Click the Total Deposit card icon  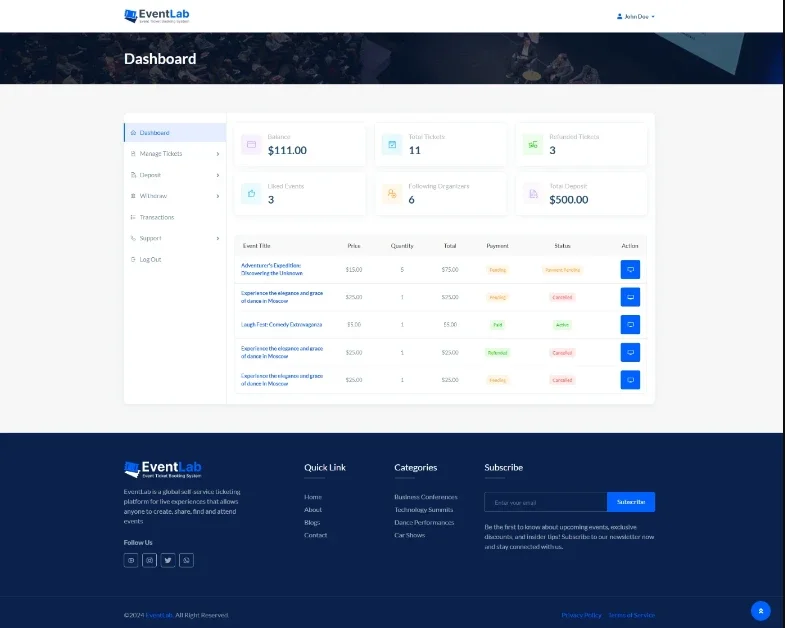(x=533, y=194)
